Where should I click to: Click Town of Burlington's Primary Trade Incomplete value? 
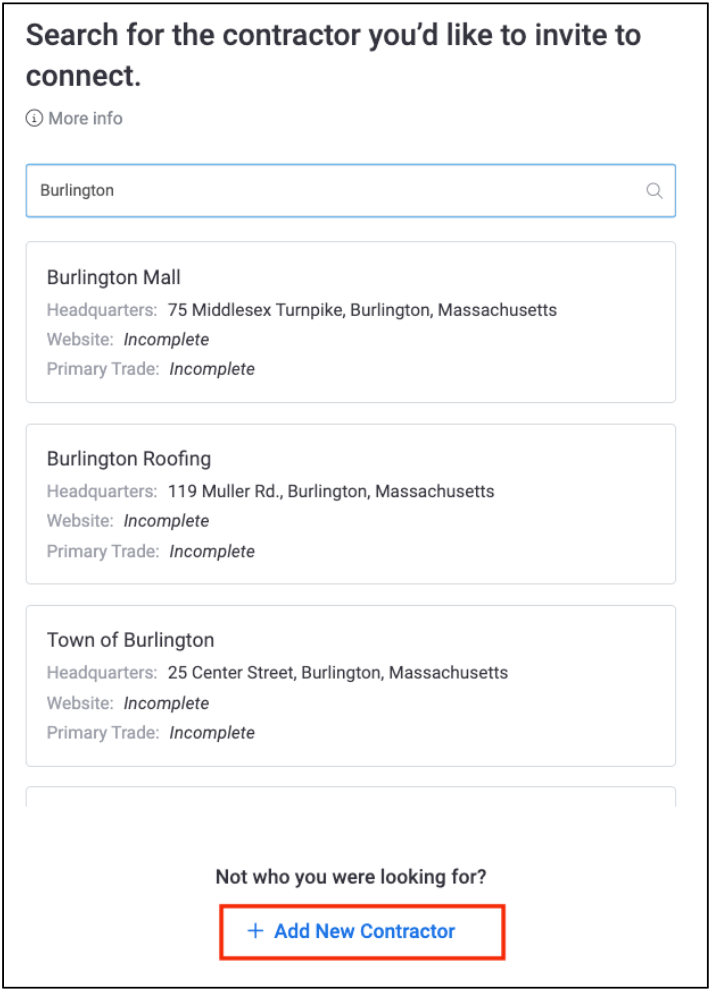click(212, 733)
